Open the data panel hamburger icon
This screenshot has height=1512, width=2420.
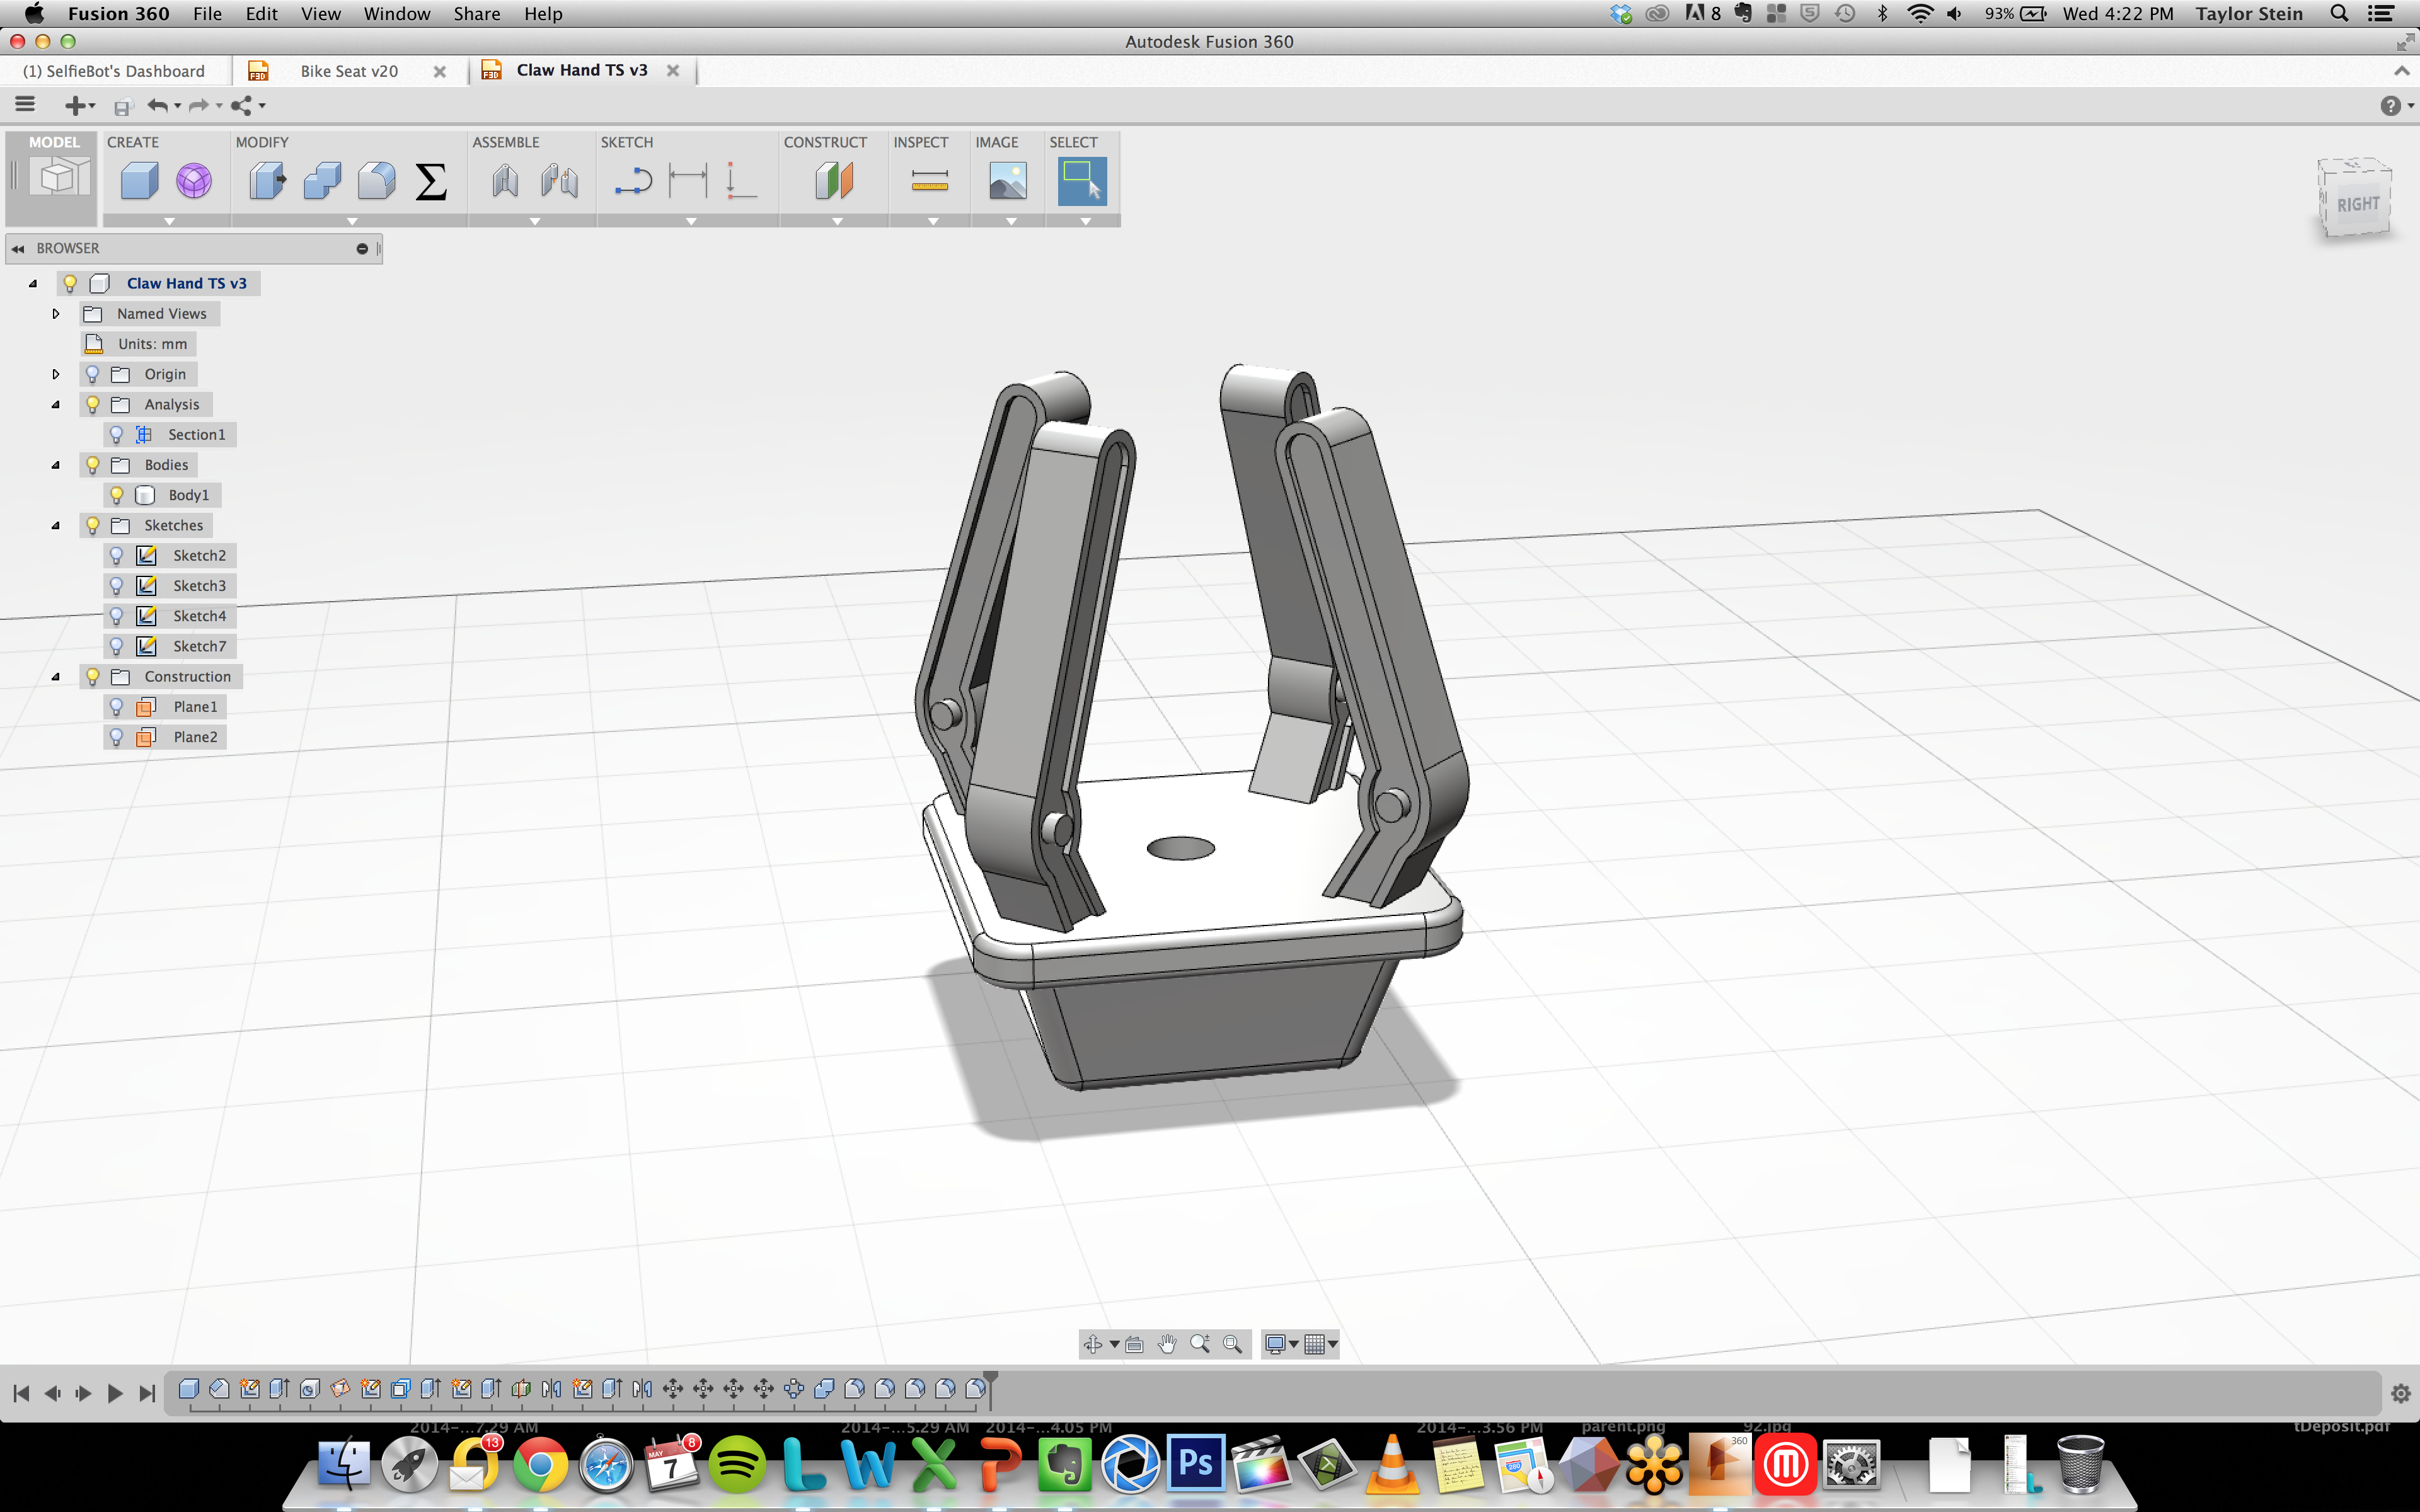25,104
